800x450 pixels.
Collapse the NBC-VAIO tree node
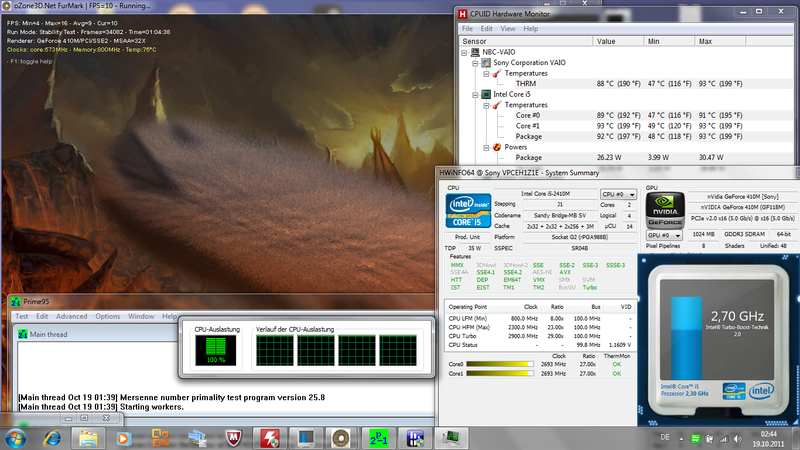point(464,51)
